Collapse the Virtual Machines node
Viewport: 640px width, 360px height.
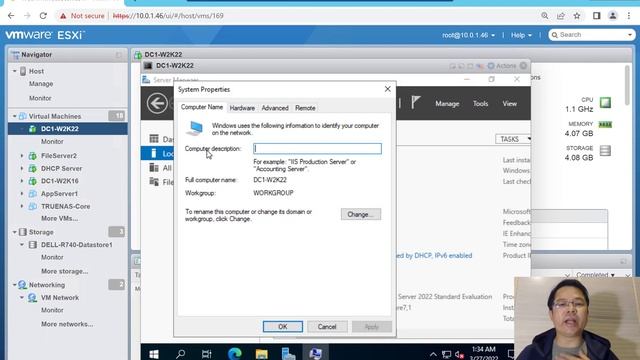pyautogui.click(x=15, y=116)
